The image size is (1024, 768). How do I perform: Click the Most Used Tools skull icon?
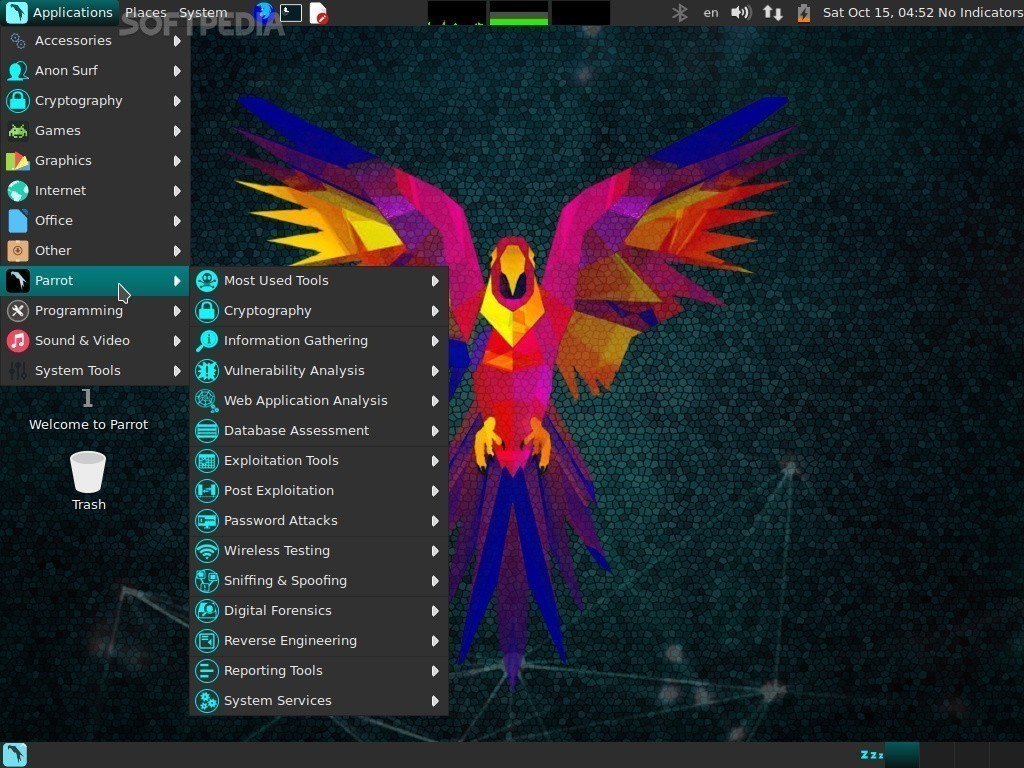[207, 281]
